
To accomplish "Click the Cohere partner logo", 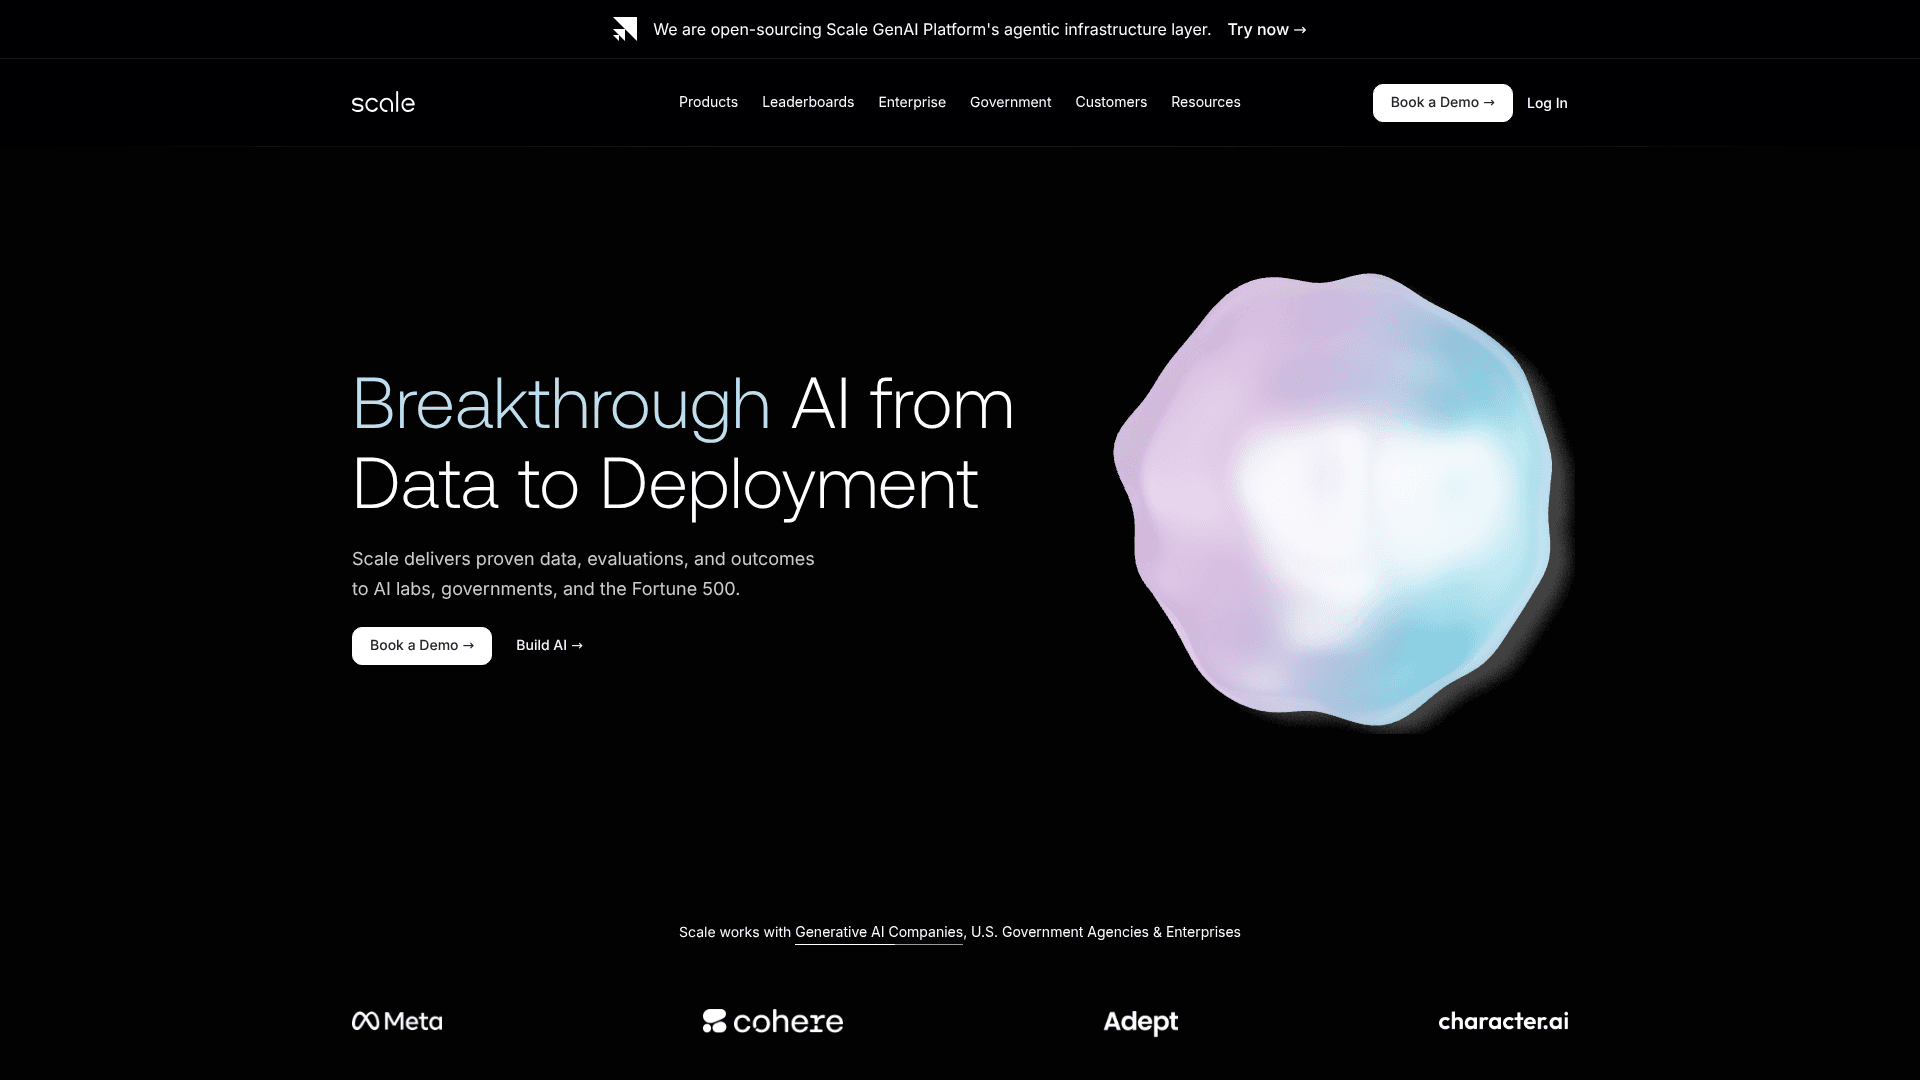I will click(773, 1021).
